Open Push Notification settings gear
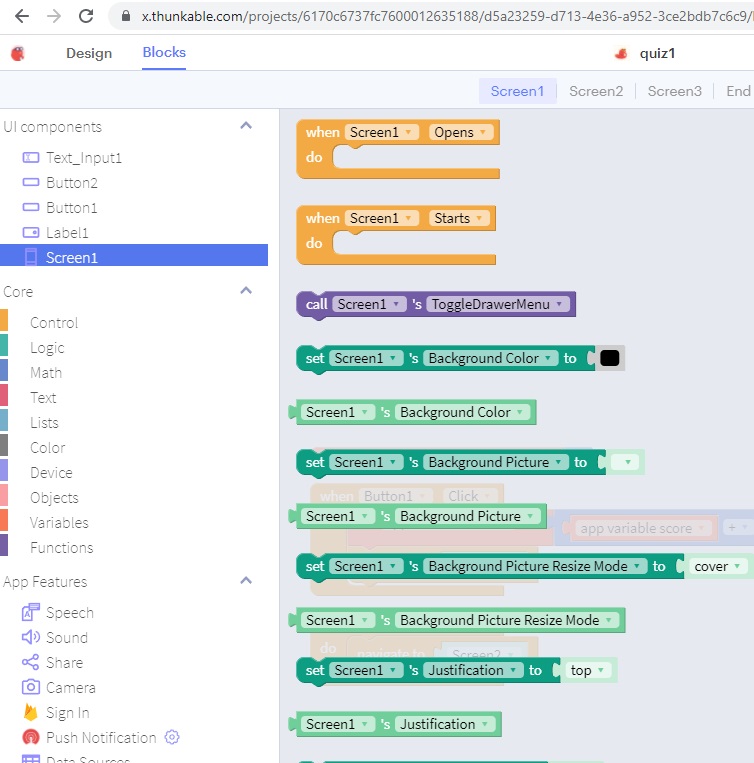This screenshot has height=763, width=754. (x=172, y=738)
